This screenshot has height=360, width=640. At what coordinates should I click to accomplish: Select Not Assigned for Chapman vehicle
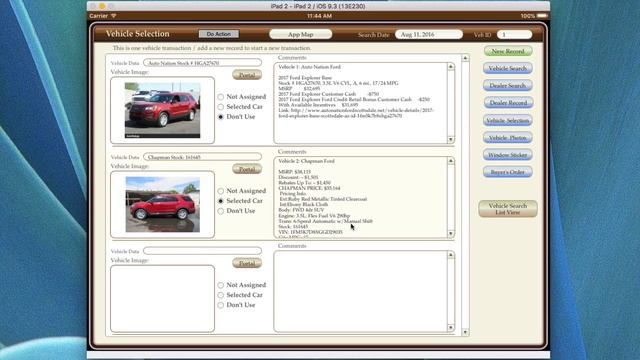(x=221, y=191)
